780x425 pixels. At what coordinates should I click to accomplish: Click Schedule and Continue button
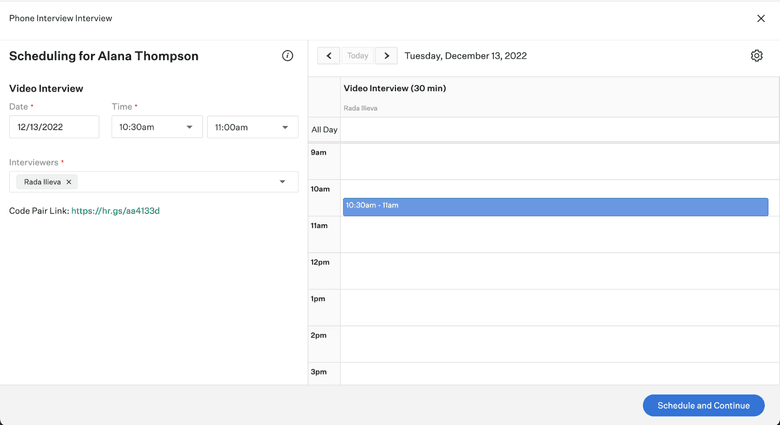703,406
